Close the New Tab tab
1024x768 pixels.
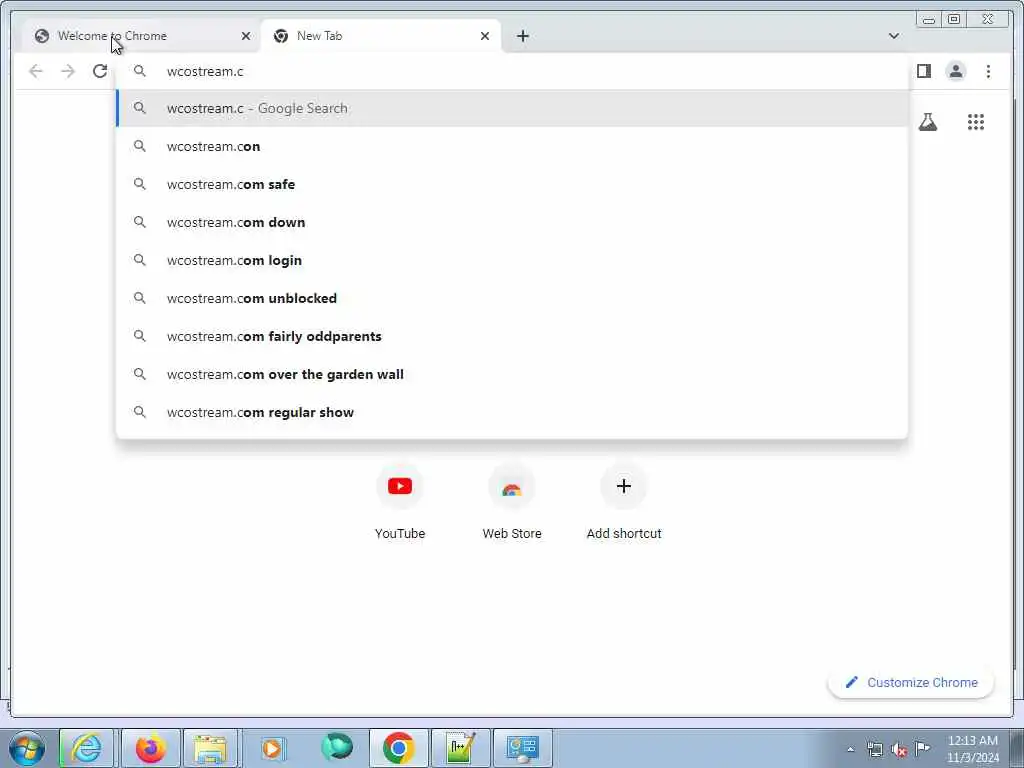[x=485, y=36]
